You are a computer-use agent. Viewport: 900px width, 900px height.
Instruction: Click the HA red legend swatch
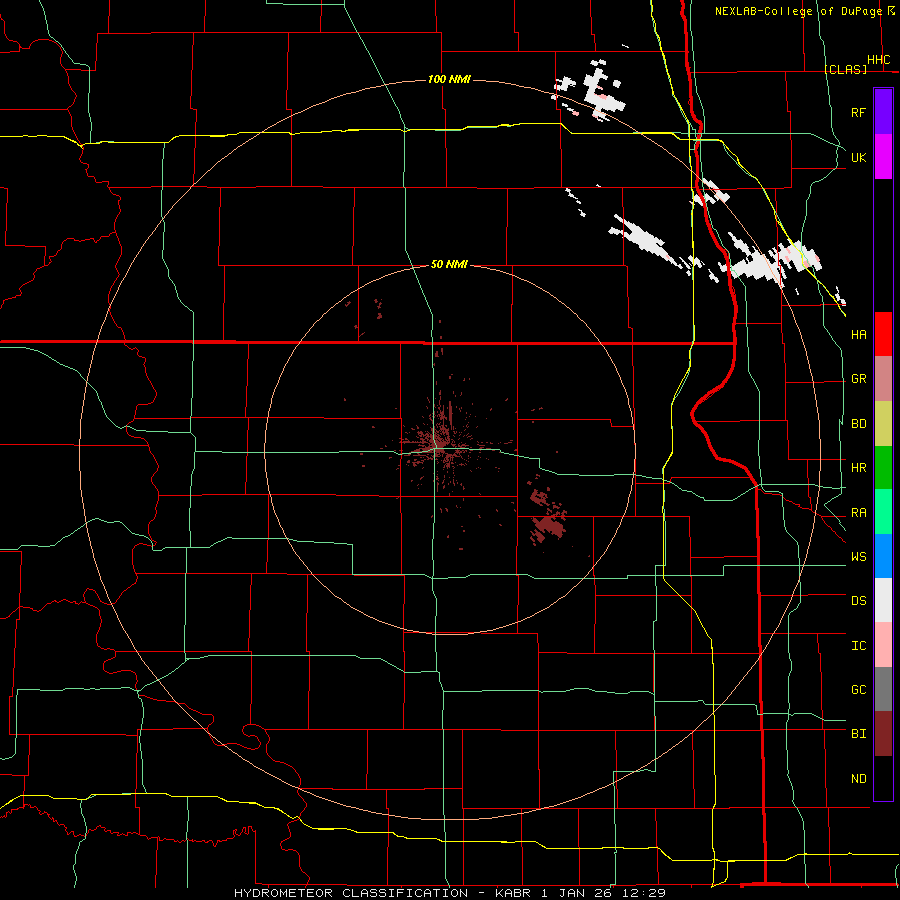coord(883,334)
